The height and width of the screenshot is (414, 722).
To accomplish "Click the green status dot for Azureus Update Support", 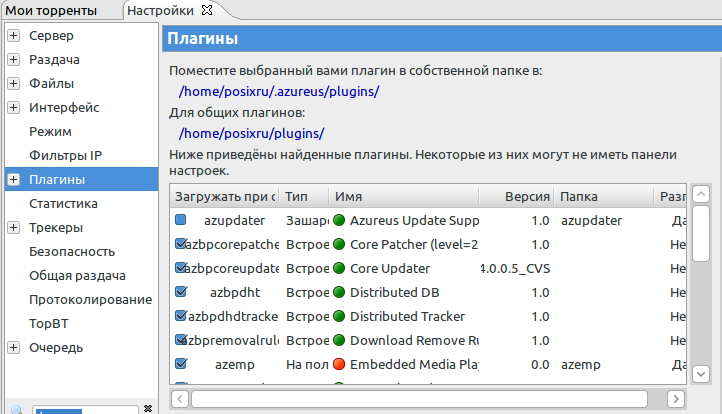I will pos(339,221).
